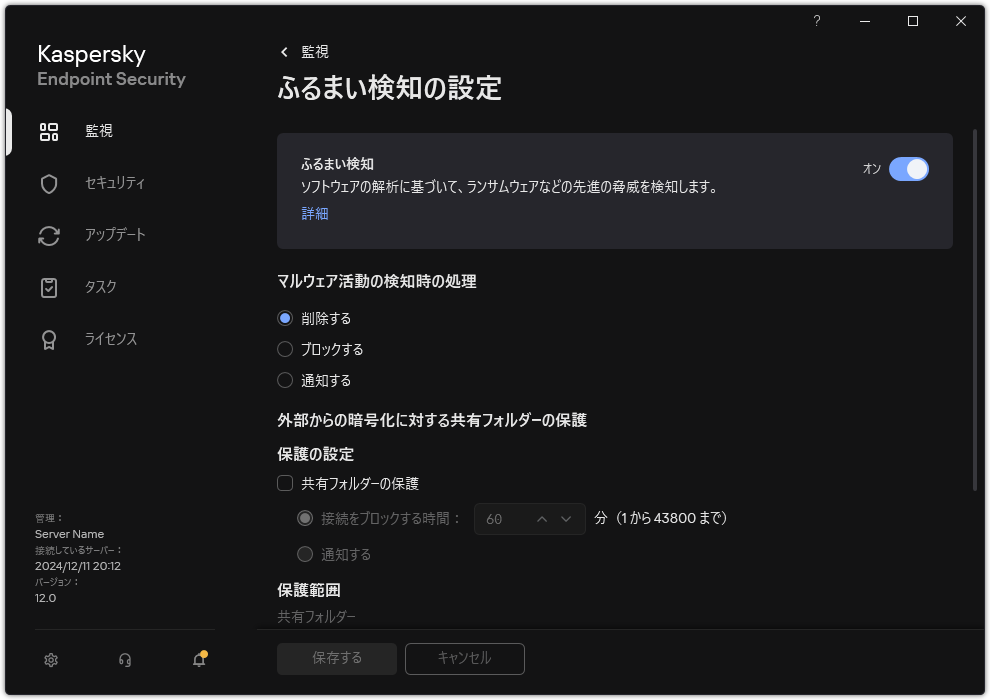Enable the 共有フォルダーの保護 checkbox

(x=285, y=483)
